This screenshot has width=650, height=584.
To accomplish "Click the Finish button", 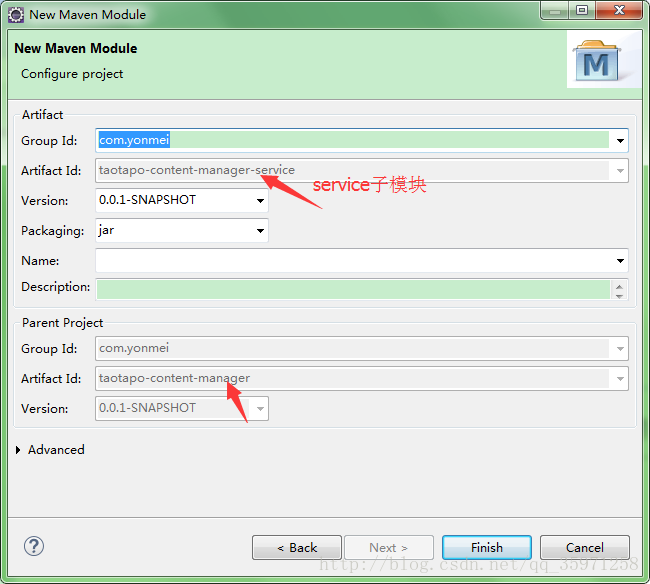I will pos(487,548).
